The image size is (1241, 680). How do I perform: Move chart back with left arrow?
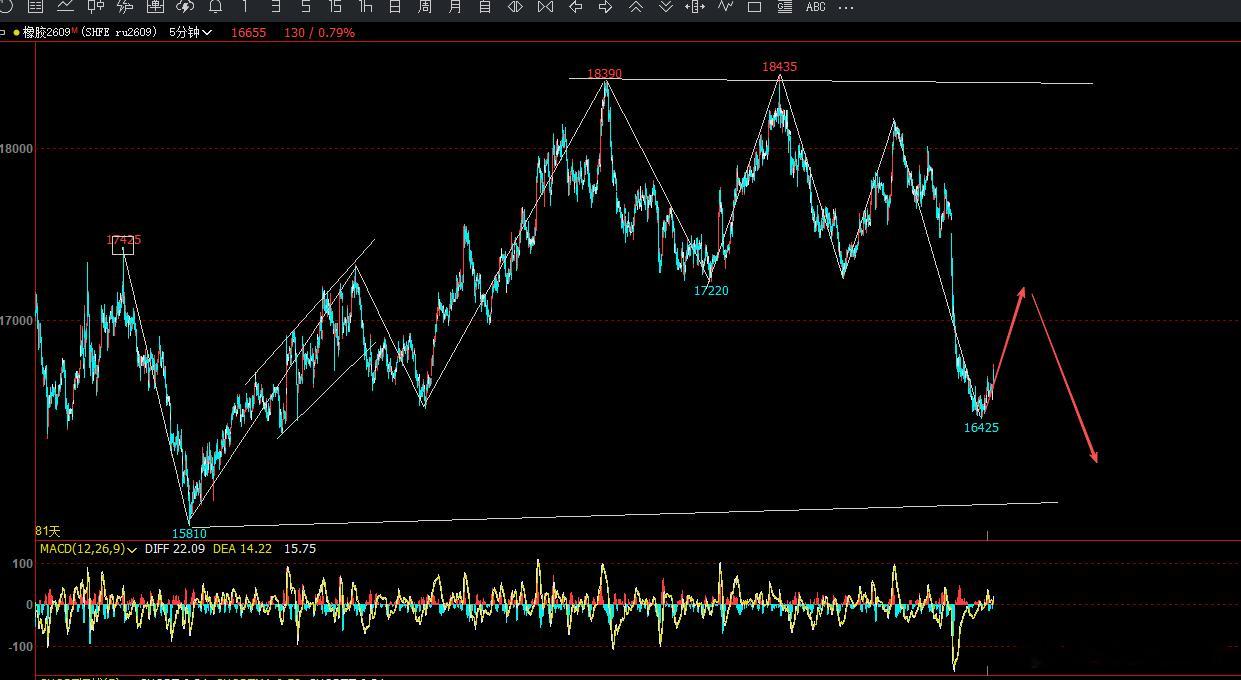click(575, 7)
